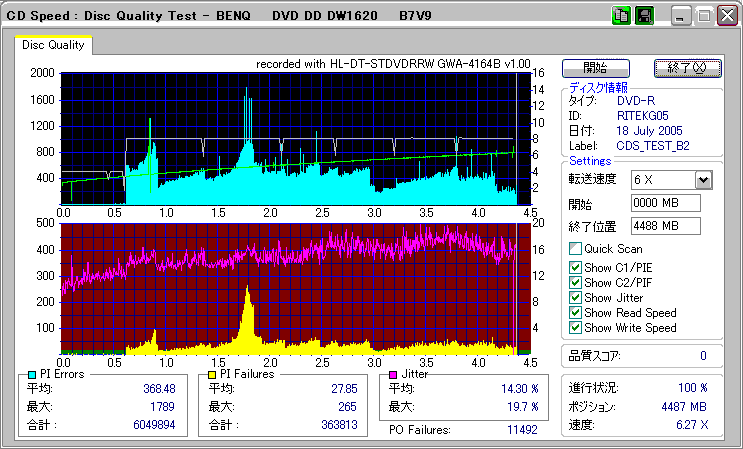
Task: Click the cyan PI Errors swatch
Action: tap(32, 375)
